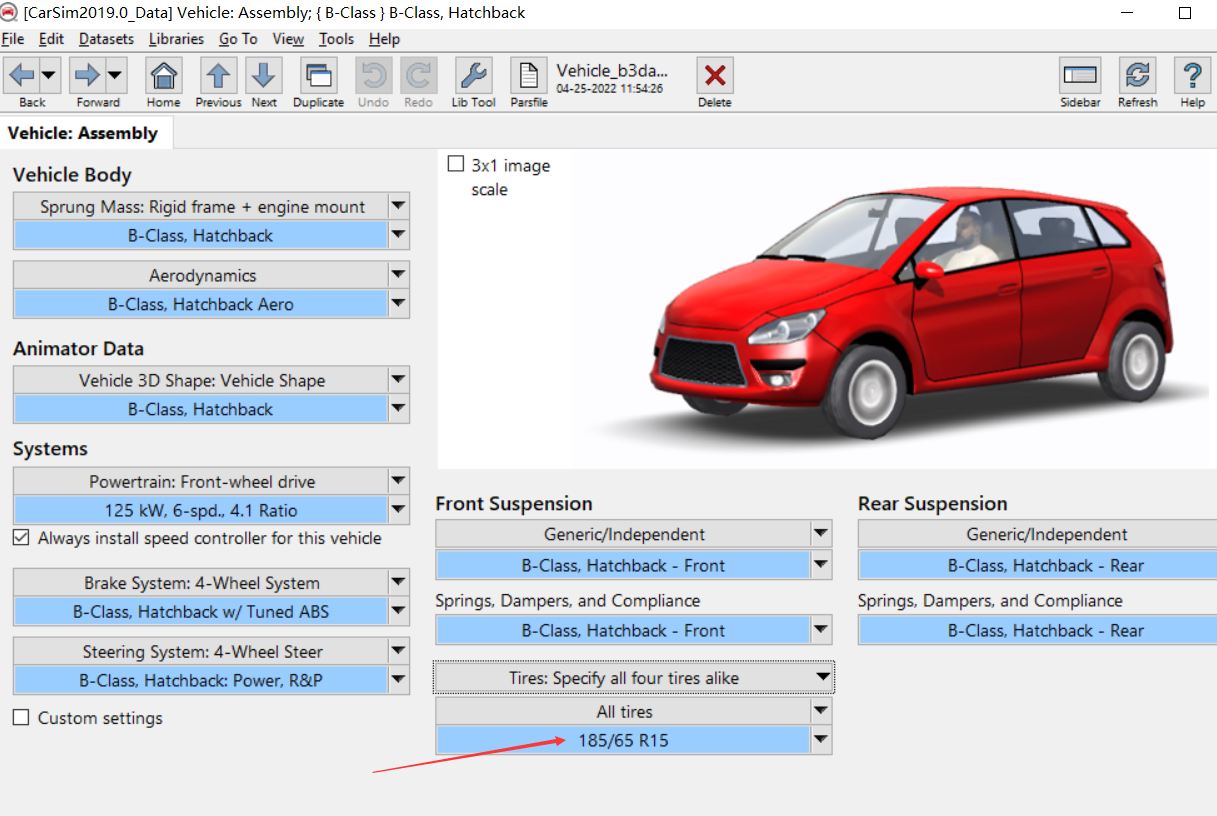Click the CarSim title bar app icon
The image size is (1217, 816).
9,13
